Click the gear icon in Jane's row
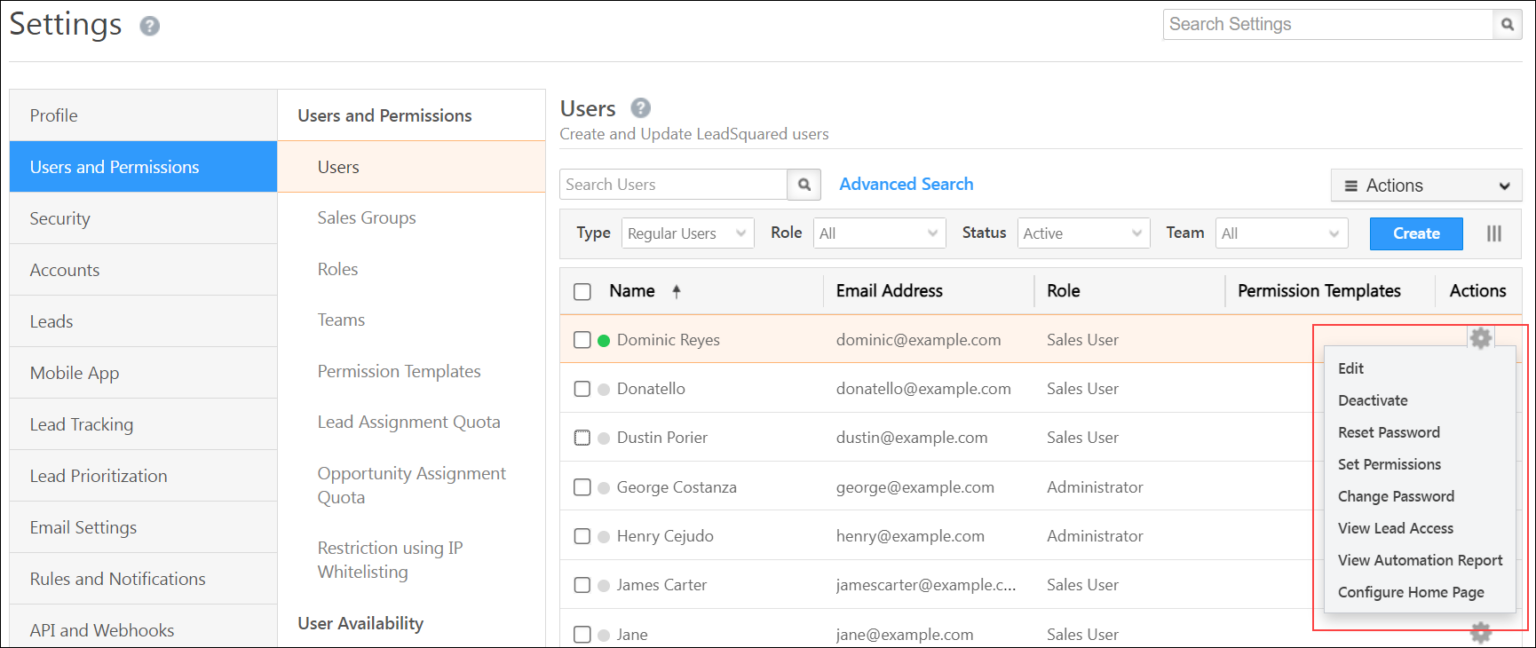This screenshot has width=1536, height=648. (x=1480, y=632)
